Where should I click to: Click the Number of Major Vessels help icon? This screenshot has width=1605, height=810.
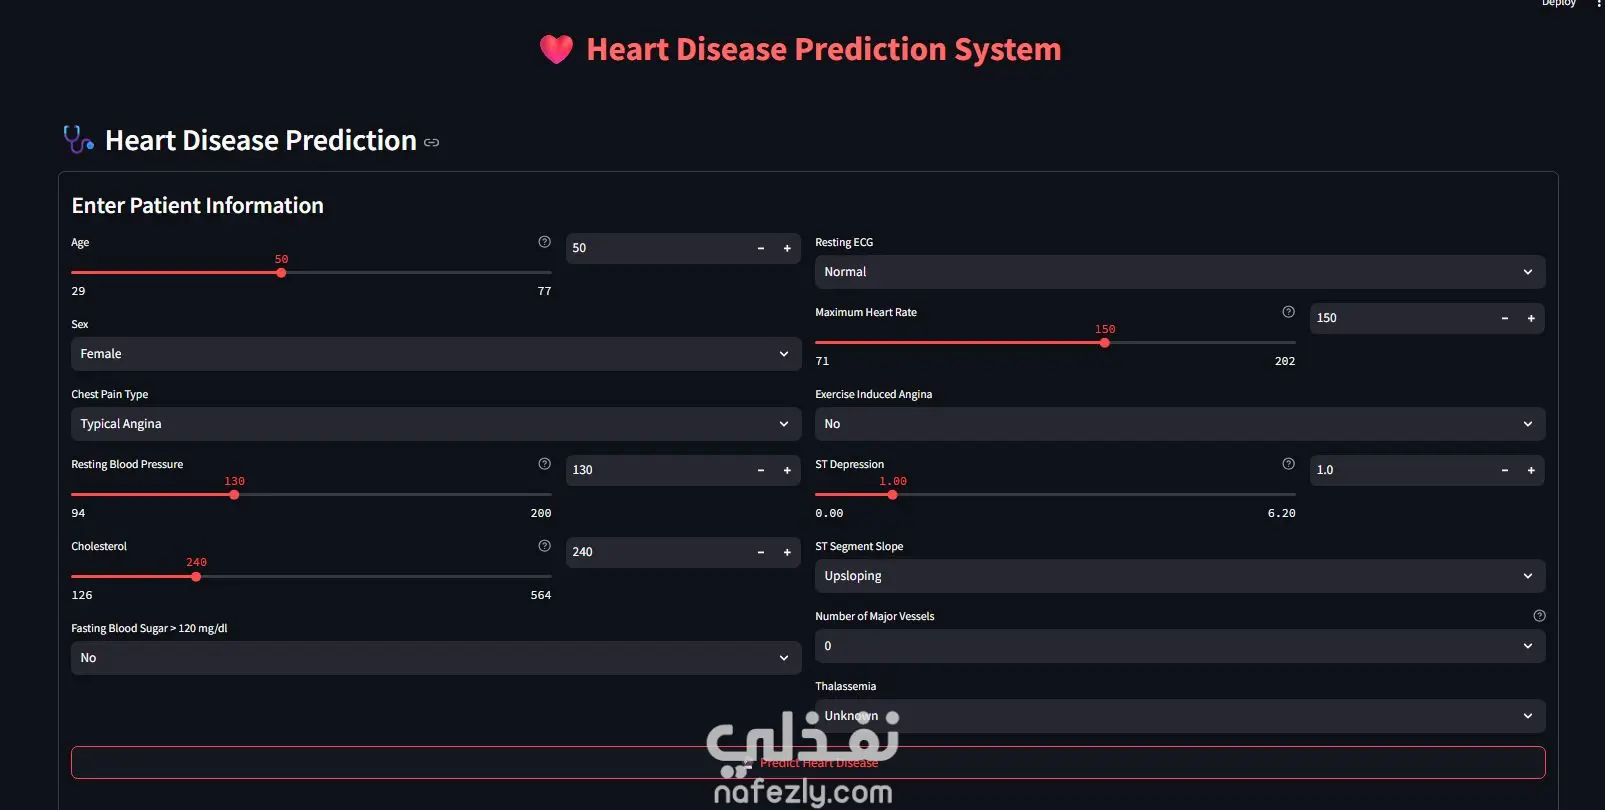[1539, 616]
